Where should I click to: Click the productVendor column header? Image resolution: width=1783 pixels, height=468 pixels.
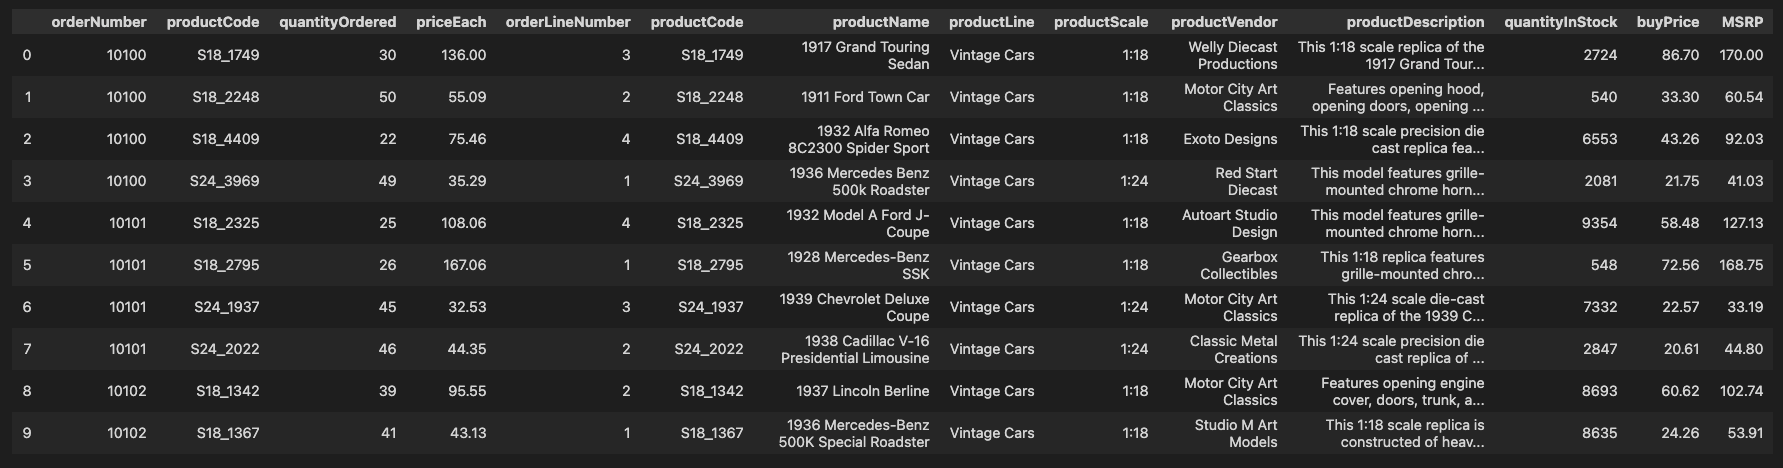[1225, 22]
